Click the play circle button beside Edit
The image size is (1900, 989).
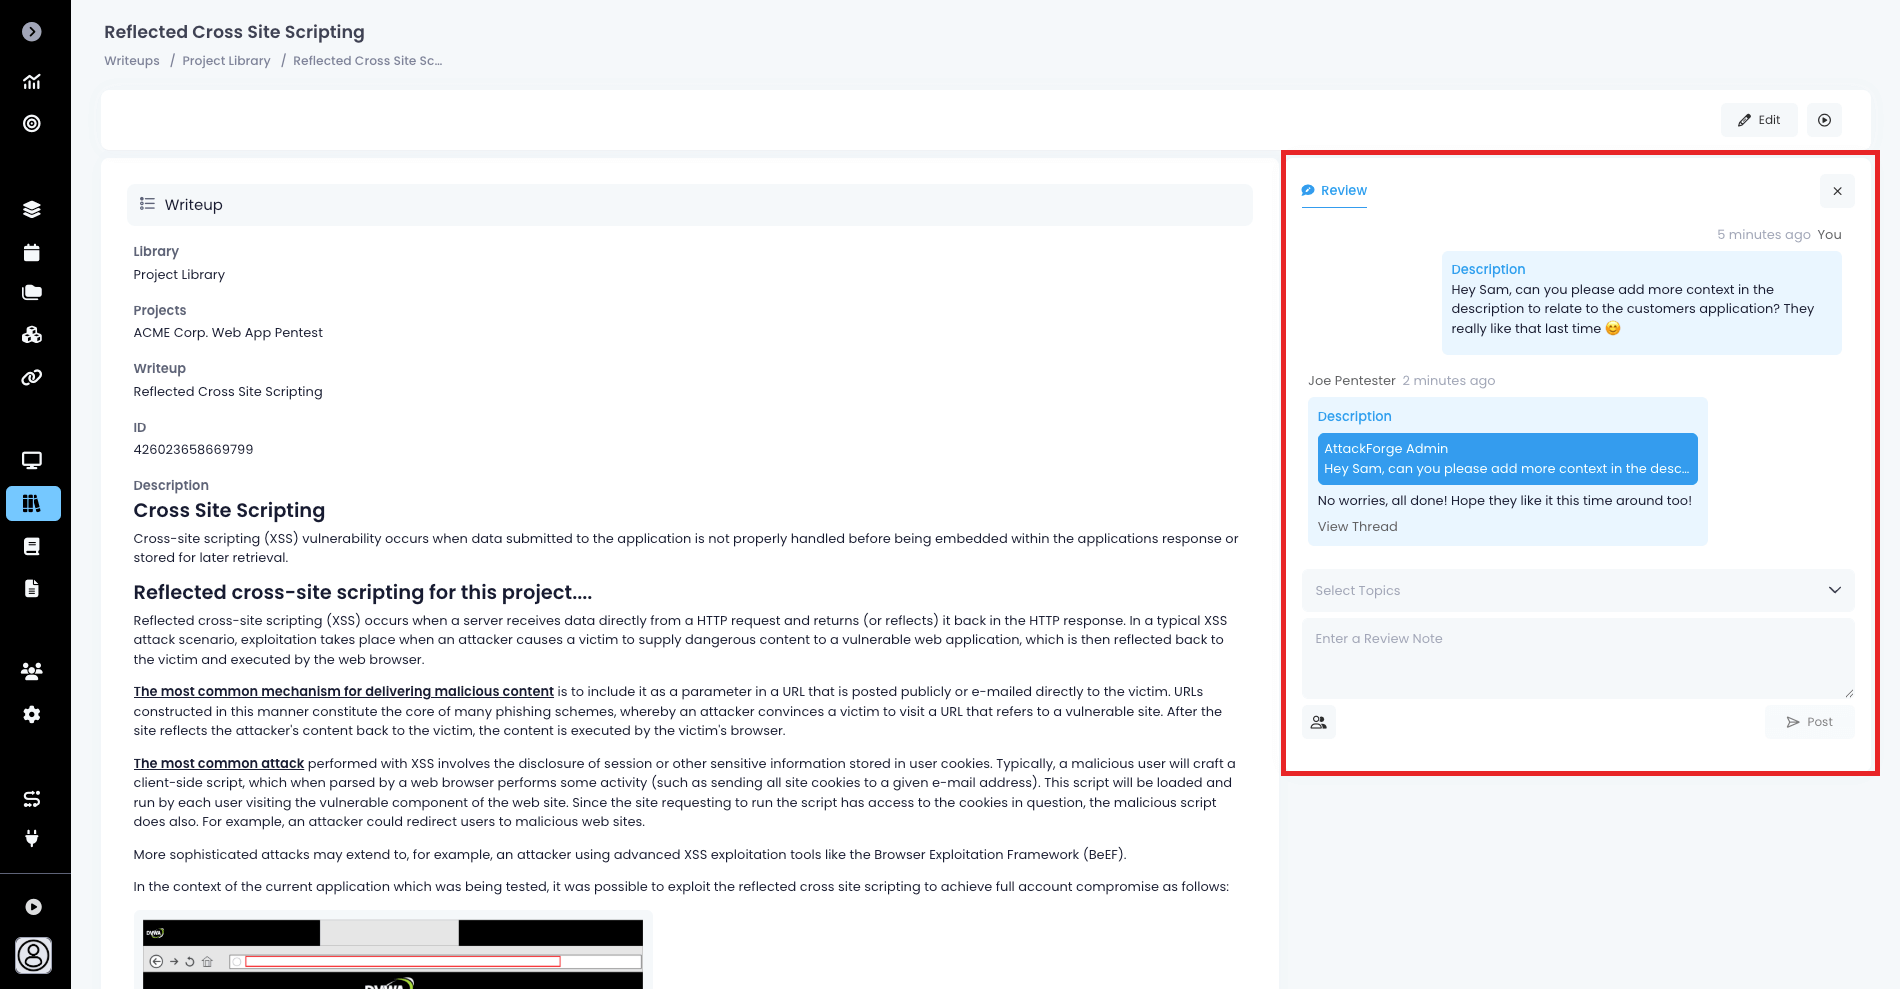pos(1824,120)
